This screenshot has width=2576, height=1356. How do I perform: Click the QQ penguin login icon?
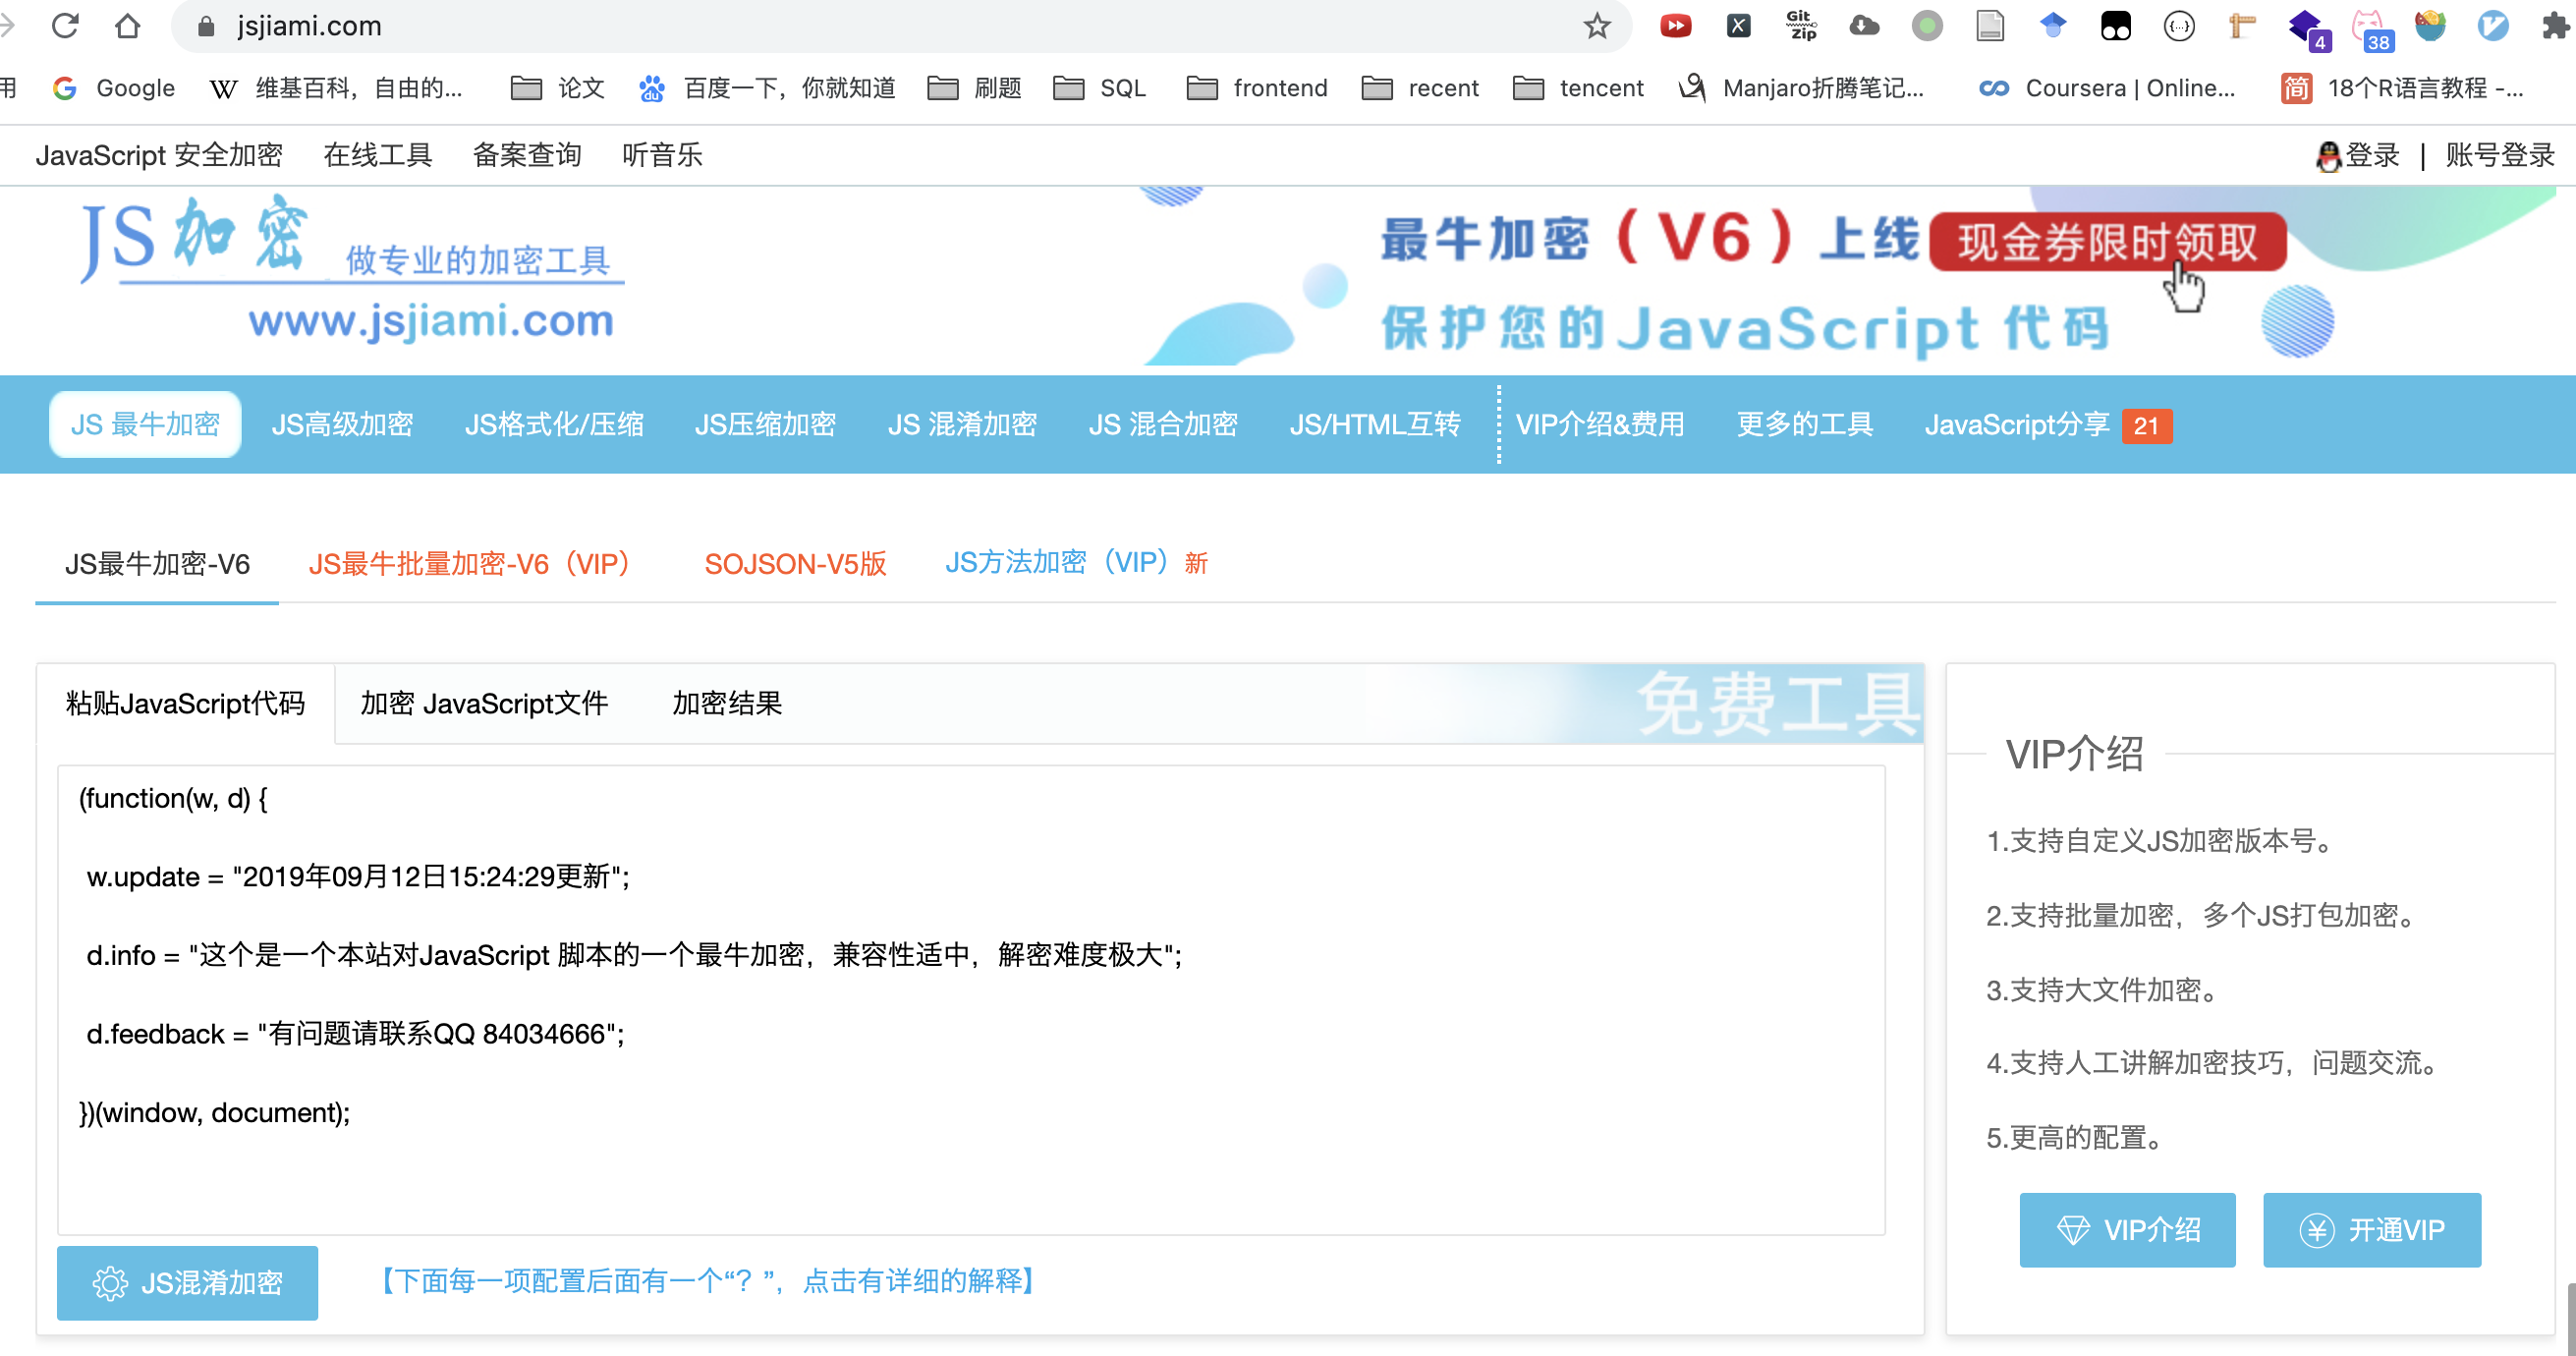pyautogui.click(x=2328, y=156)
